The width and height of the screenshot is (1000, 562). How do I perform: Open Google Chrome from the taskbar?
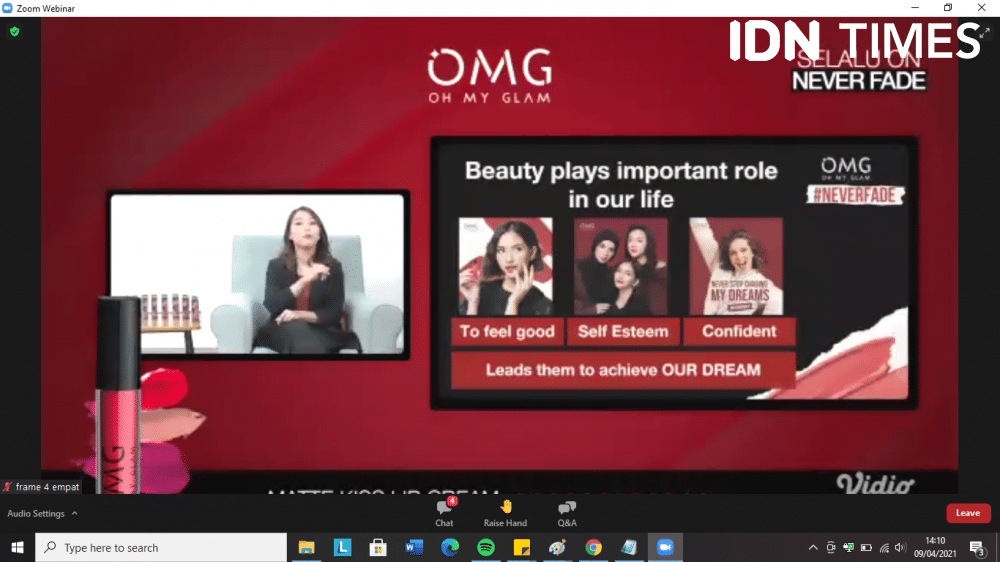(x=594, y=548)
